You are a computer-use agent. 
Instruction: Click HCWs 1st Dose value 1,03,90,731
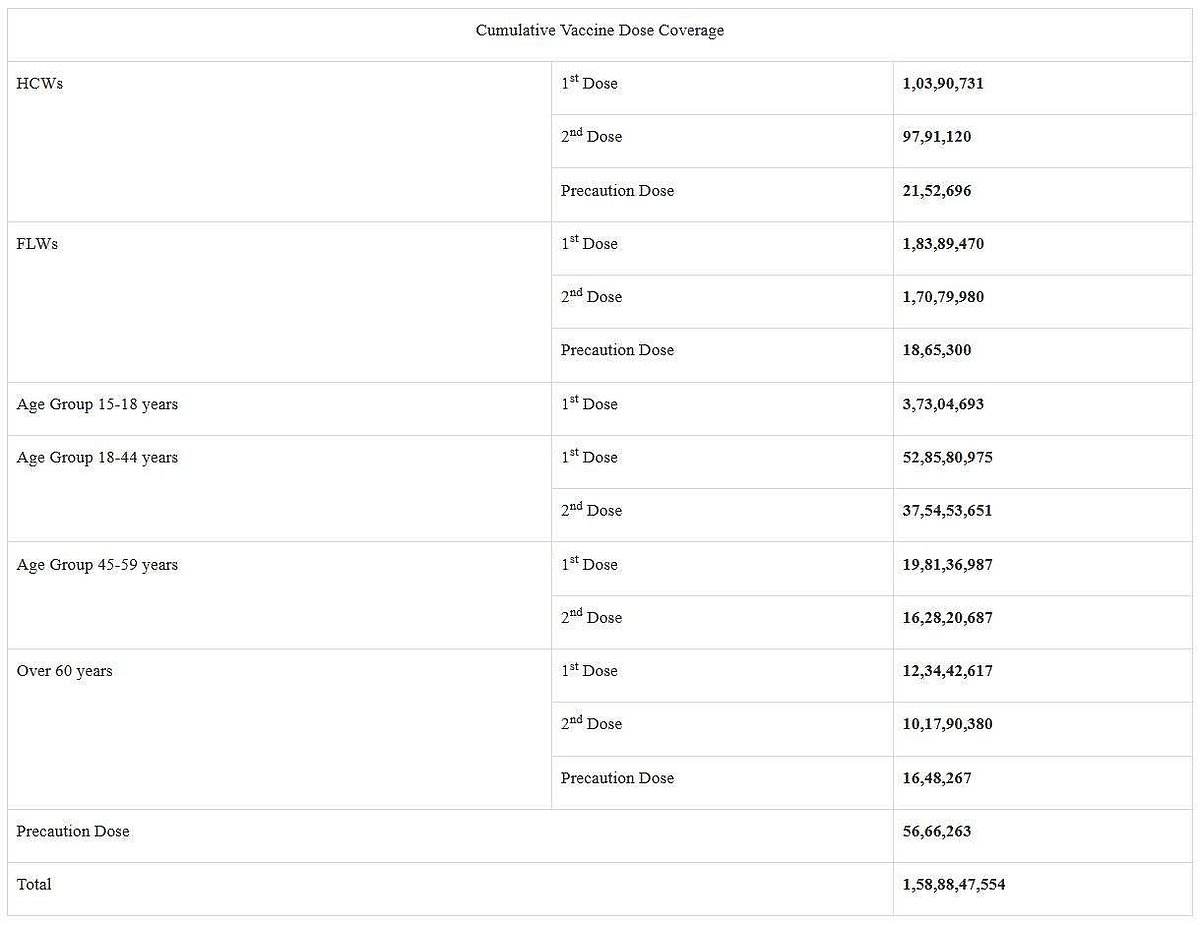942,84
